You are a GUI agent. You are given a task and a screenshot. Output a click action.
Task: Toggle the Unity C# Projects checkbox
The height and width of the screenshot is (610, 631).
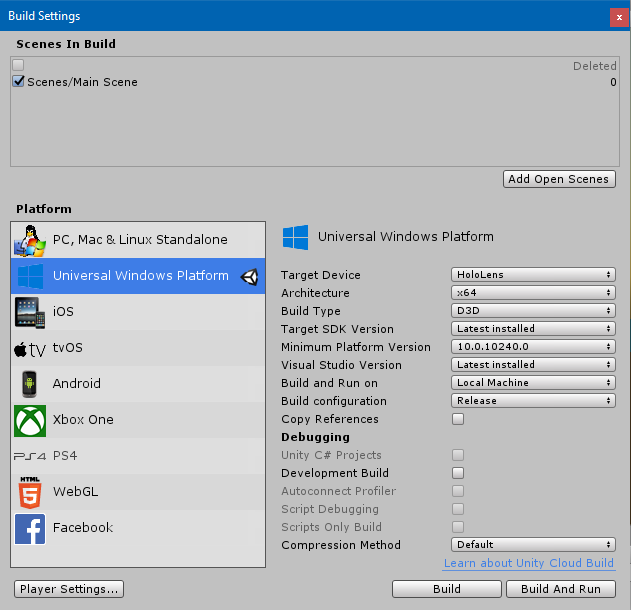(458, 455)
